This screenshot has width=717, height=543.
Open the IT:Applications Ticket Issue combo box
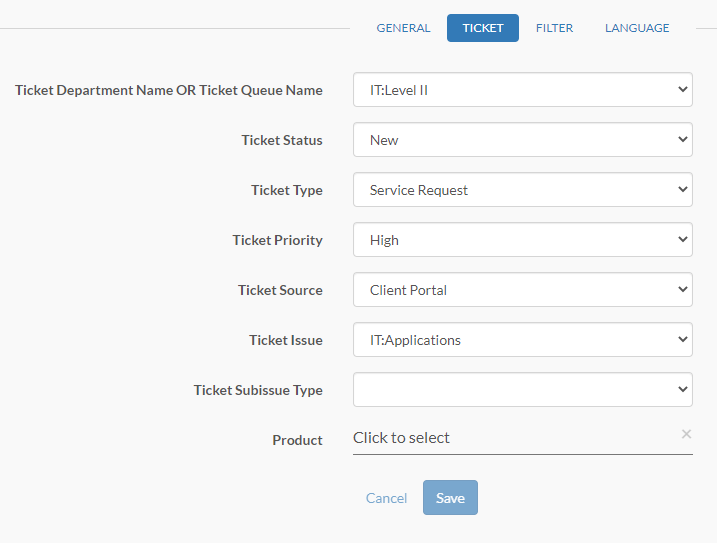coord(523,340)
